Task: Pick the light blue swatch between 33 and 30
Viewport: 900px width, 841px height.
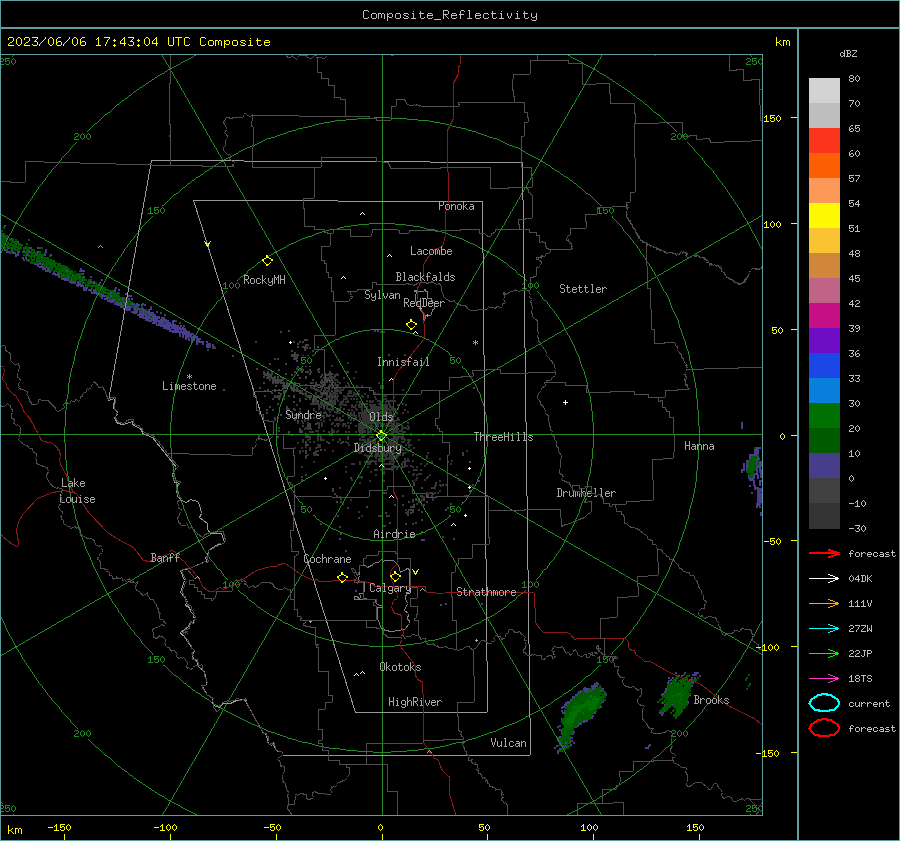Action: click(824, 390)
